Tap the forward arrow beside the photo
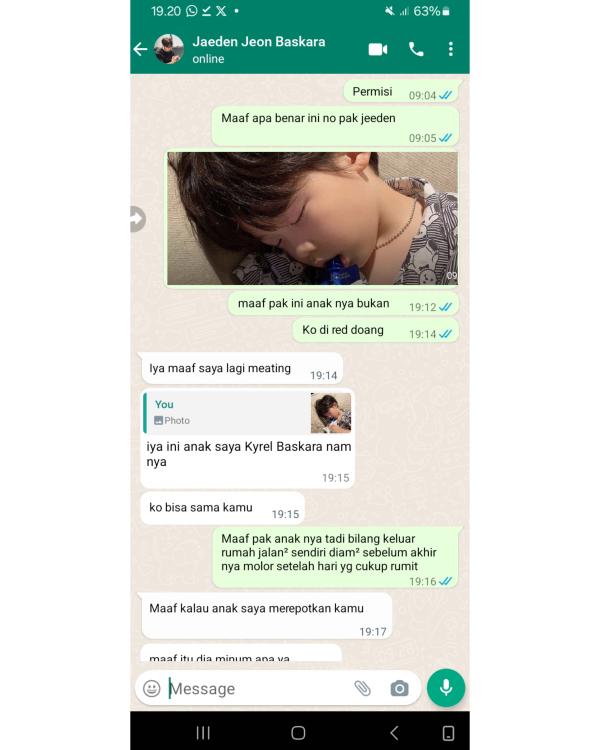 pyautogui.click(x=137, y=219)
